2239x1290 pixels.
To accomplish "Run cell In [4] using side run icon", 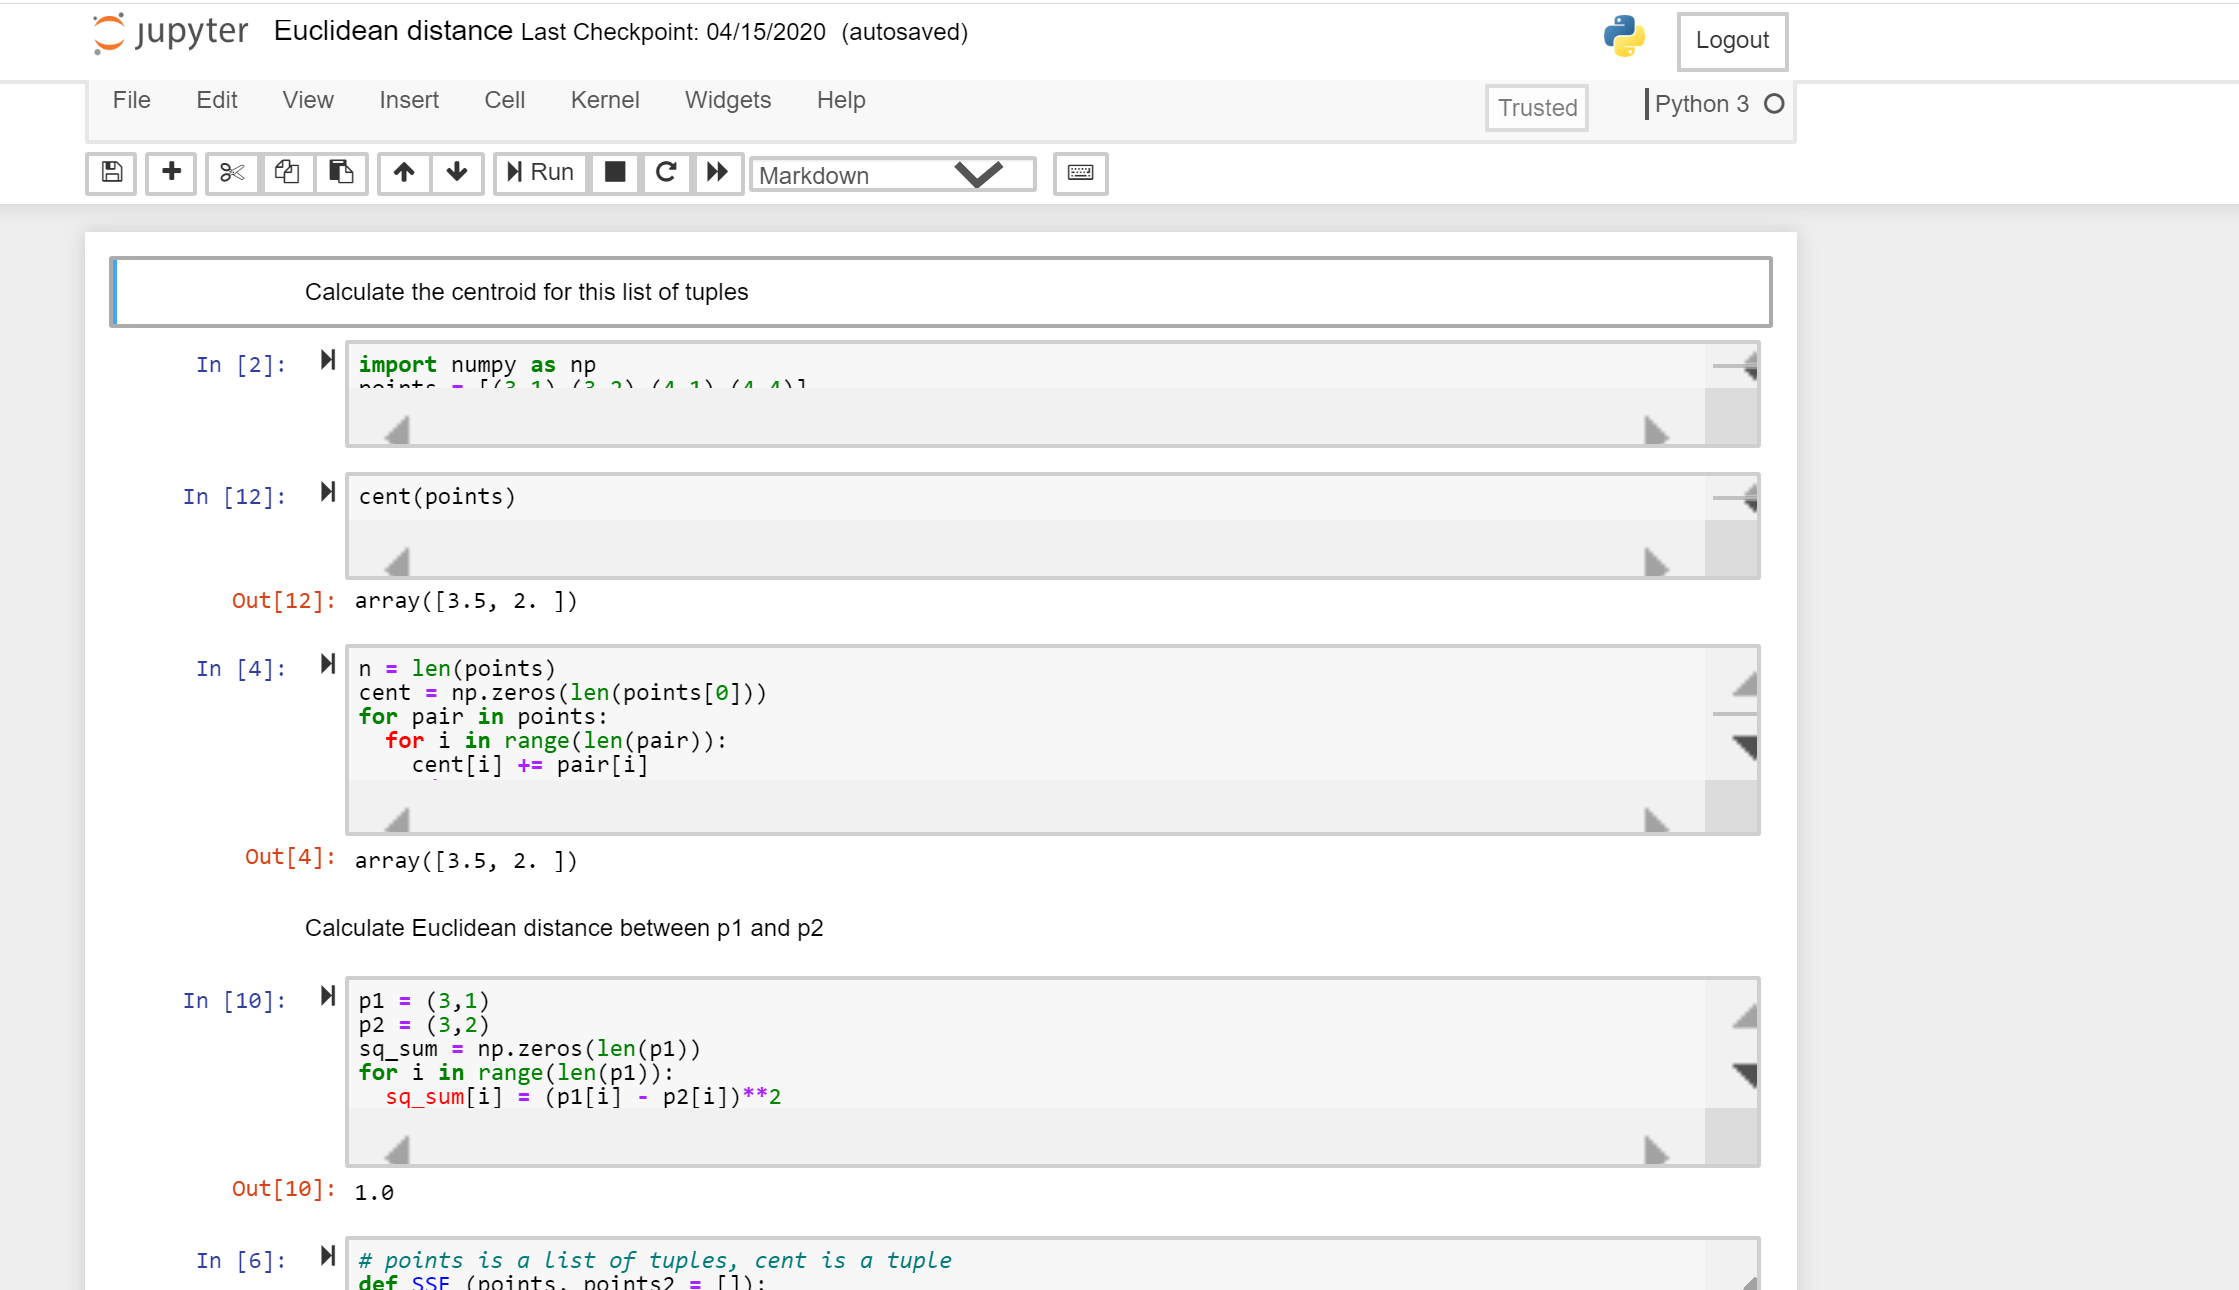I will (327, 664).
